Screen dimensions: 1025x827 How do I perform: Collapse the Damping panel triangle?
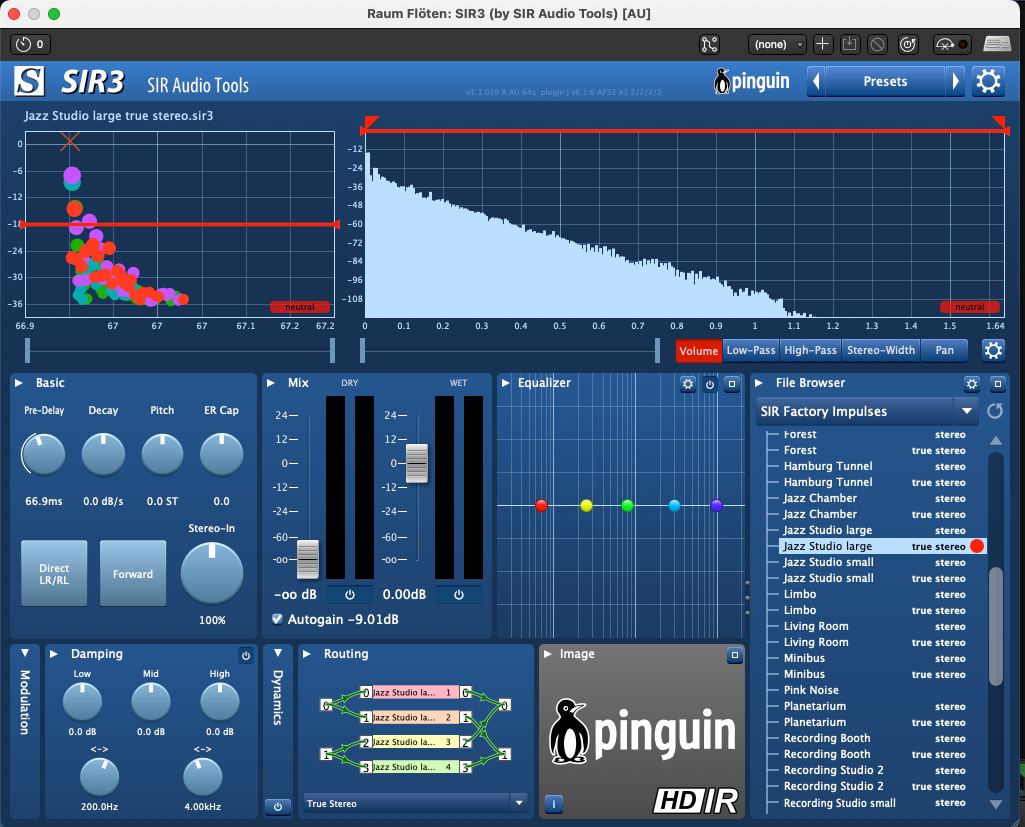click(54, 654)
